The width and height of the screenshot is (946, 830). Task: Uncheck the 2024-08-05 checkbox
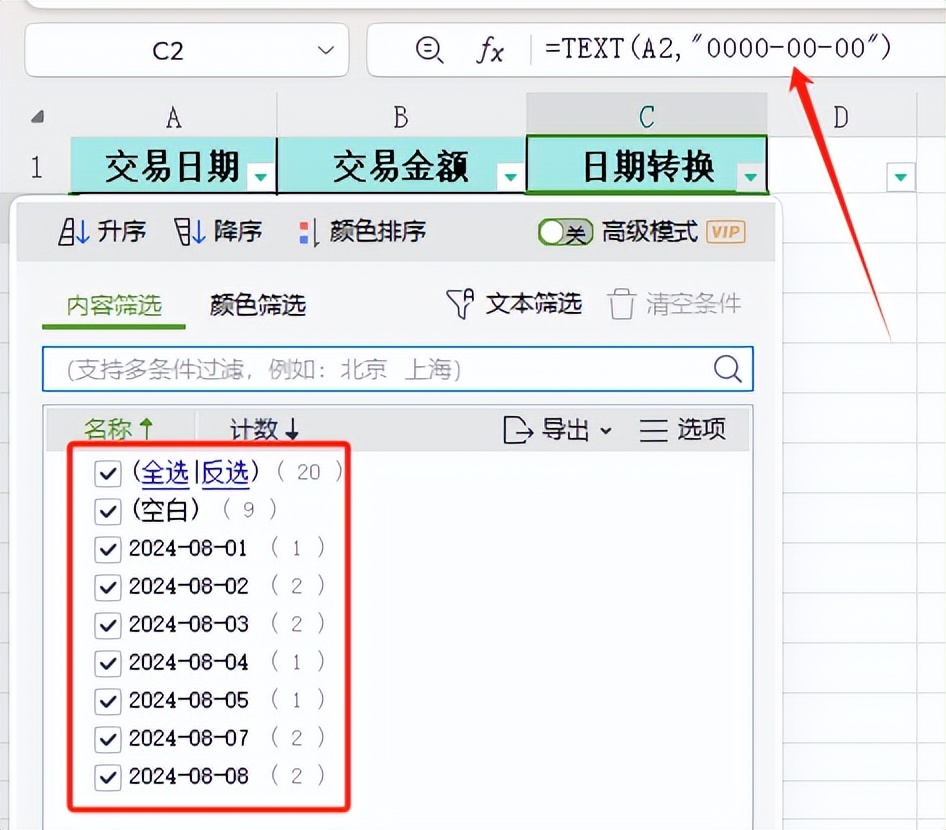pyautogui.click(x=107, y=701)
